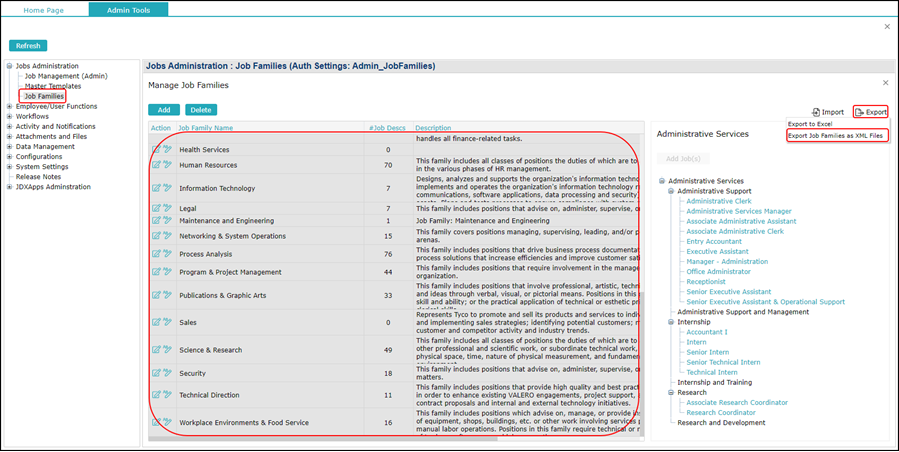
Task: Choose Export Job Families as XML Files
Action: pyautogui.click(x=836, y=135)
